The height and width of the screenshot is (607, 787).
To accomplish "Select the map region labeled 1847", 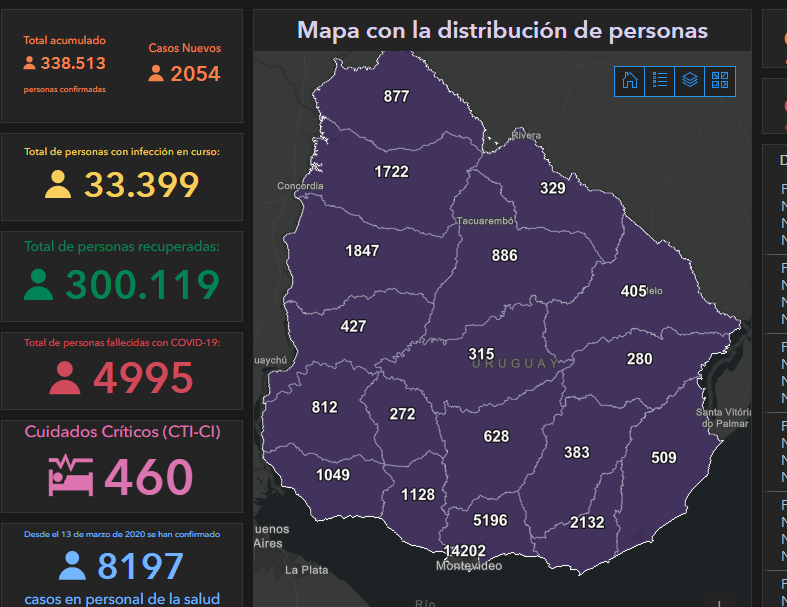I will 362,251.
